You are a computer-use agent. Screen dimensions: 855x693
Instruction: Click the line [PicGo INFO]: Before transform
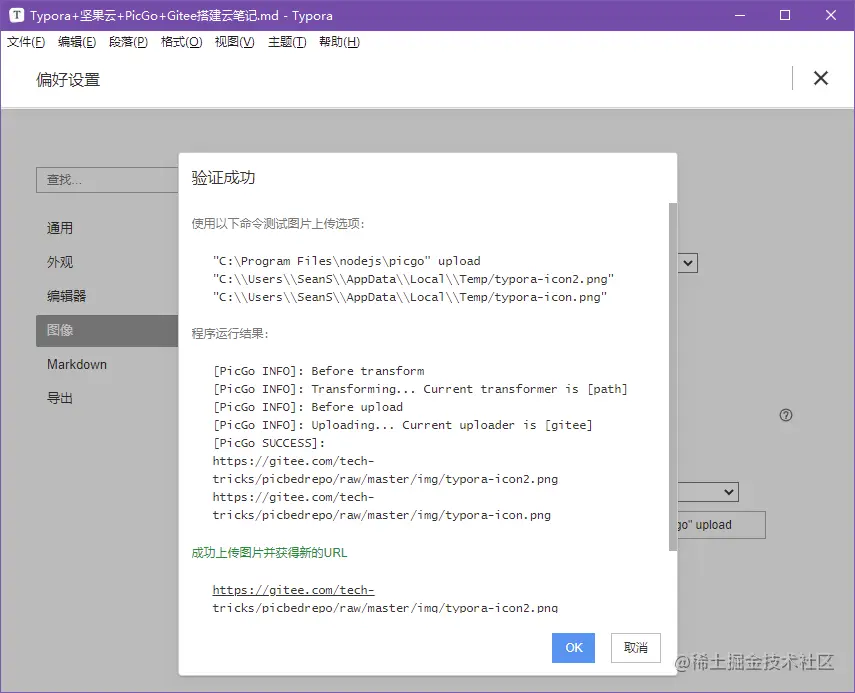[318, 371]
